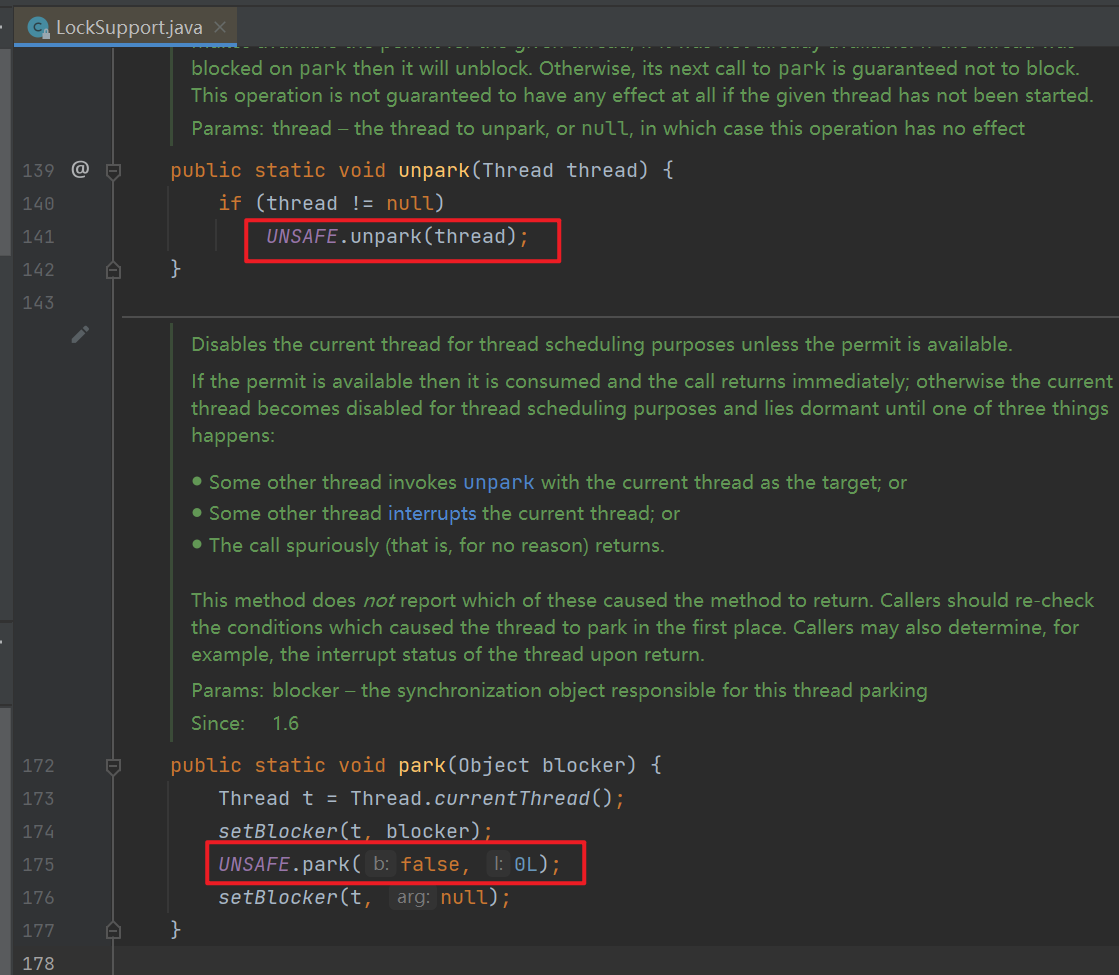The image size is (1119, 975).
Task: Close the LockSupport.java editor tab
Action: click(220, 28)
